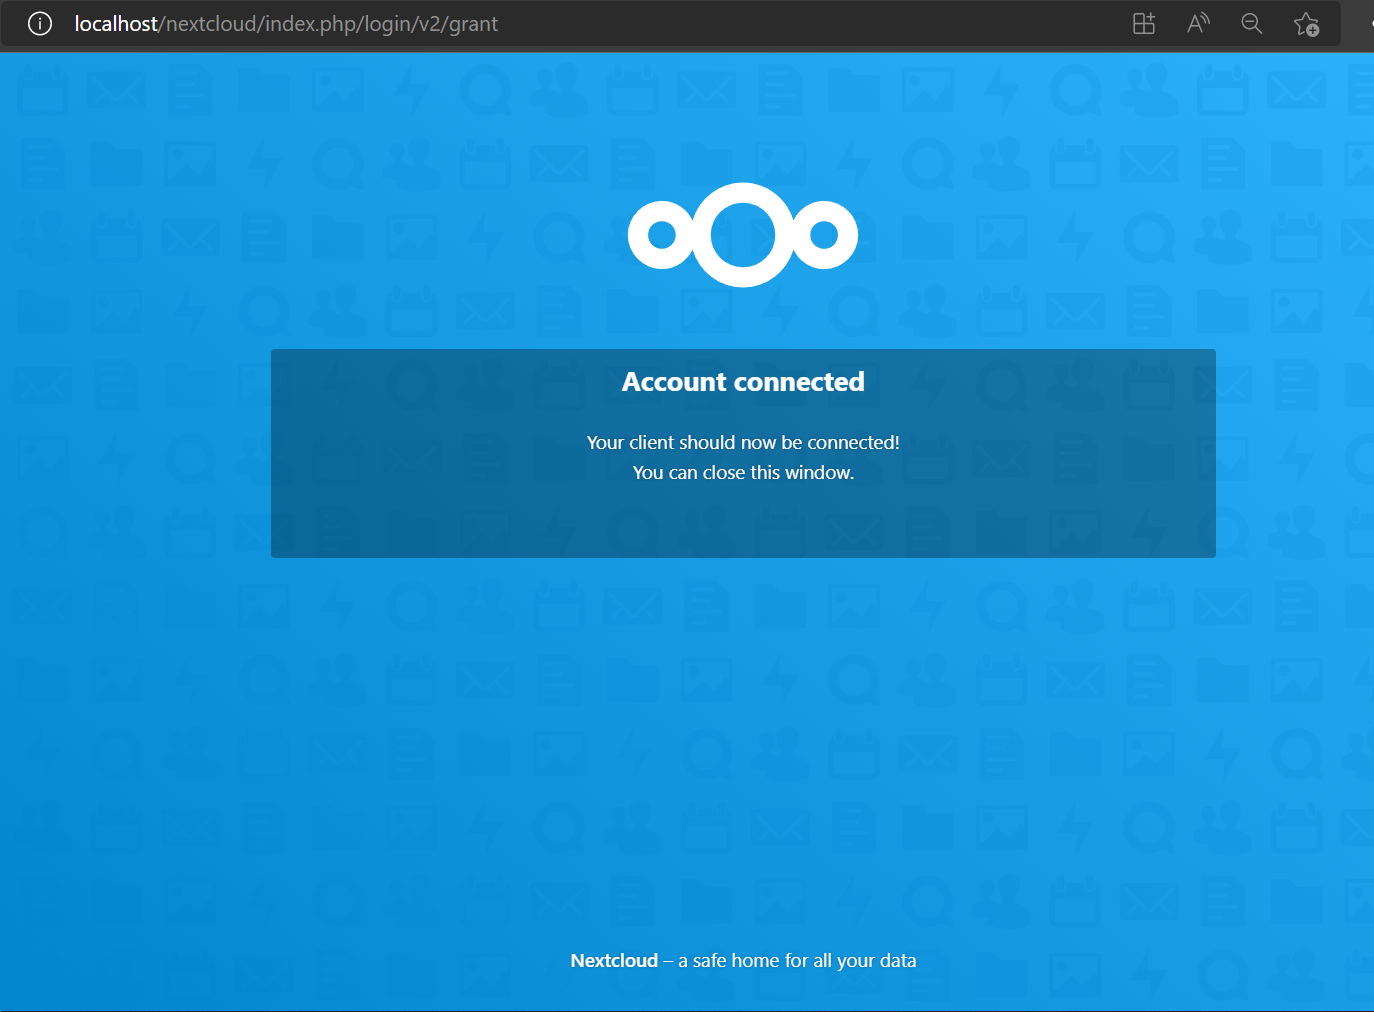Add this page to favorites with the star icon
The height and width of the screenshot is (1012, 1374).
pos(1306,23)
